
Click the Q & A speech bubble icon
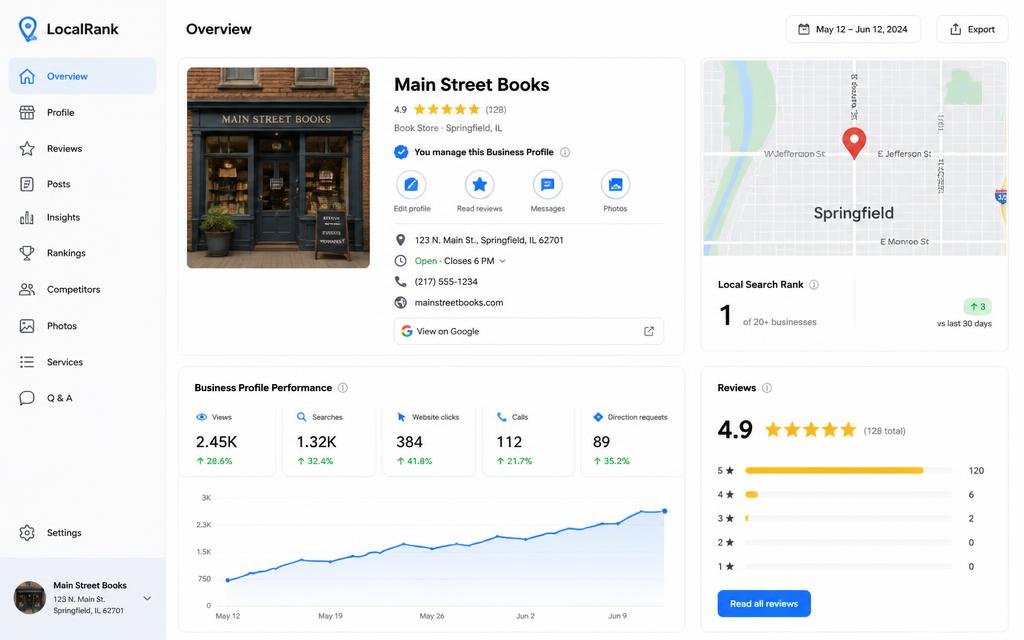click(27, 398)
